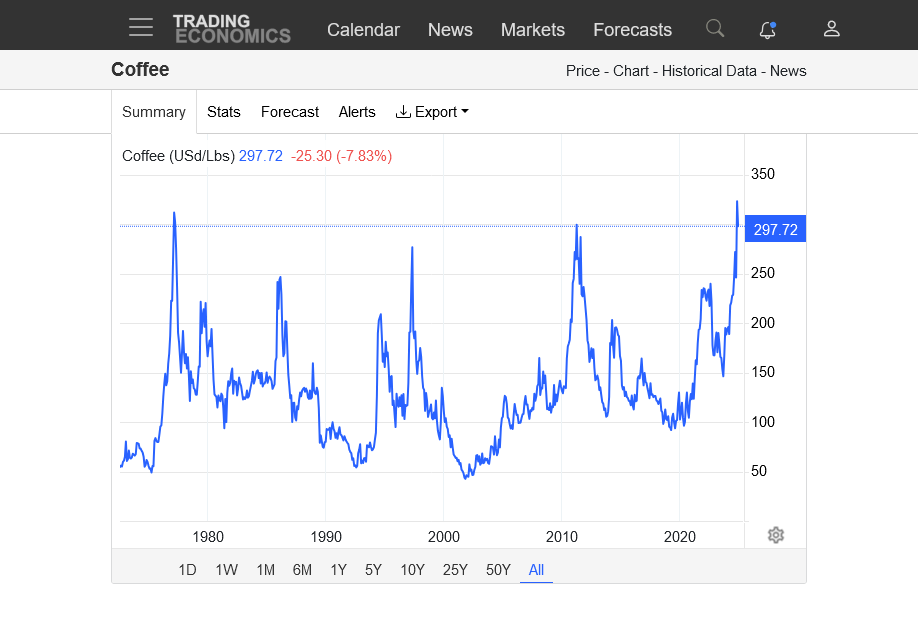The width and height of the screenshot is (918, 621).
Task: Open Forecasts in the top navigation
Action: click(x=632, y=30)
